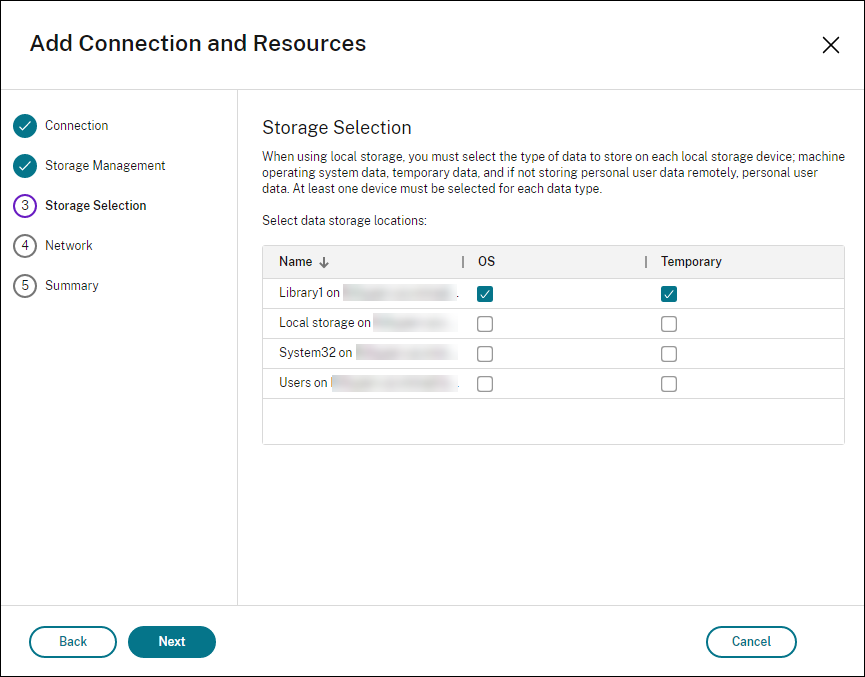
Task: Click the OS column header
Action: (x=487, y=261)
